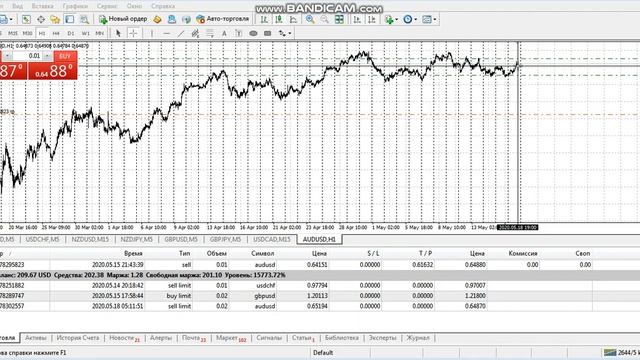Open the История Счета terminal tab

[78, 338]
